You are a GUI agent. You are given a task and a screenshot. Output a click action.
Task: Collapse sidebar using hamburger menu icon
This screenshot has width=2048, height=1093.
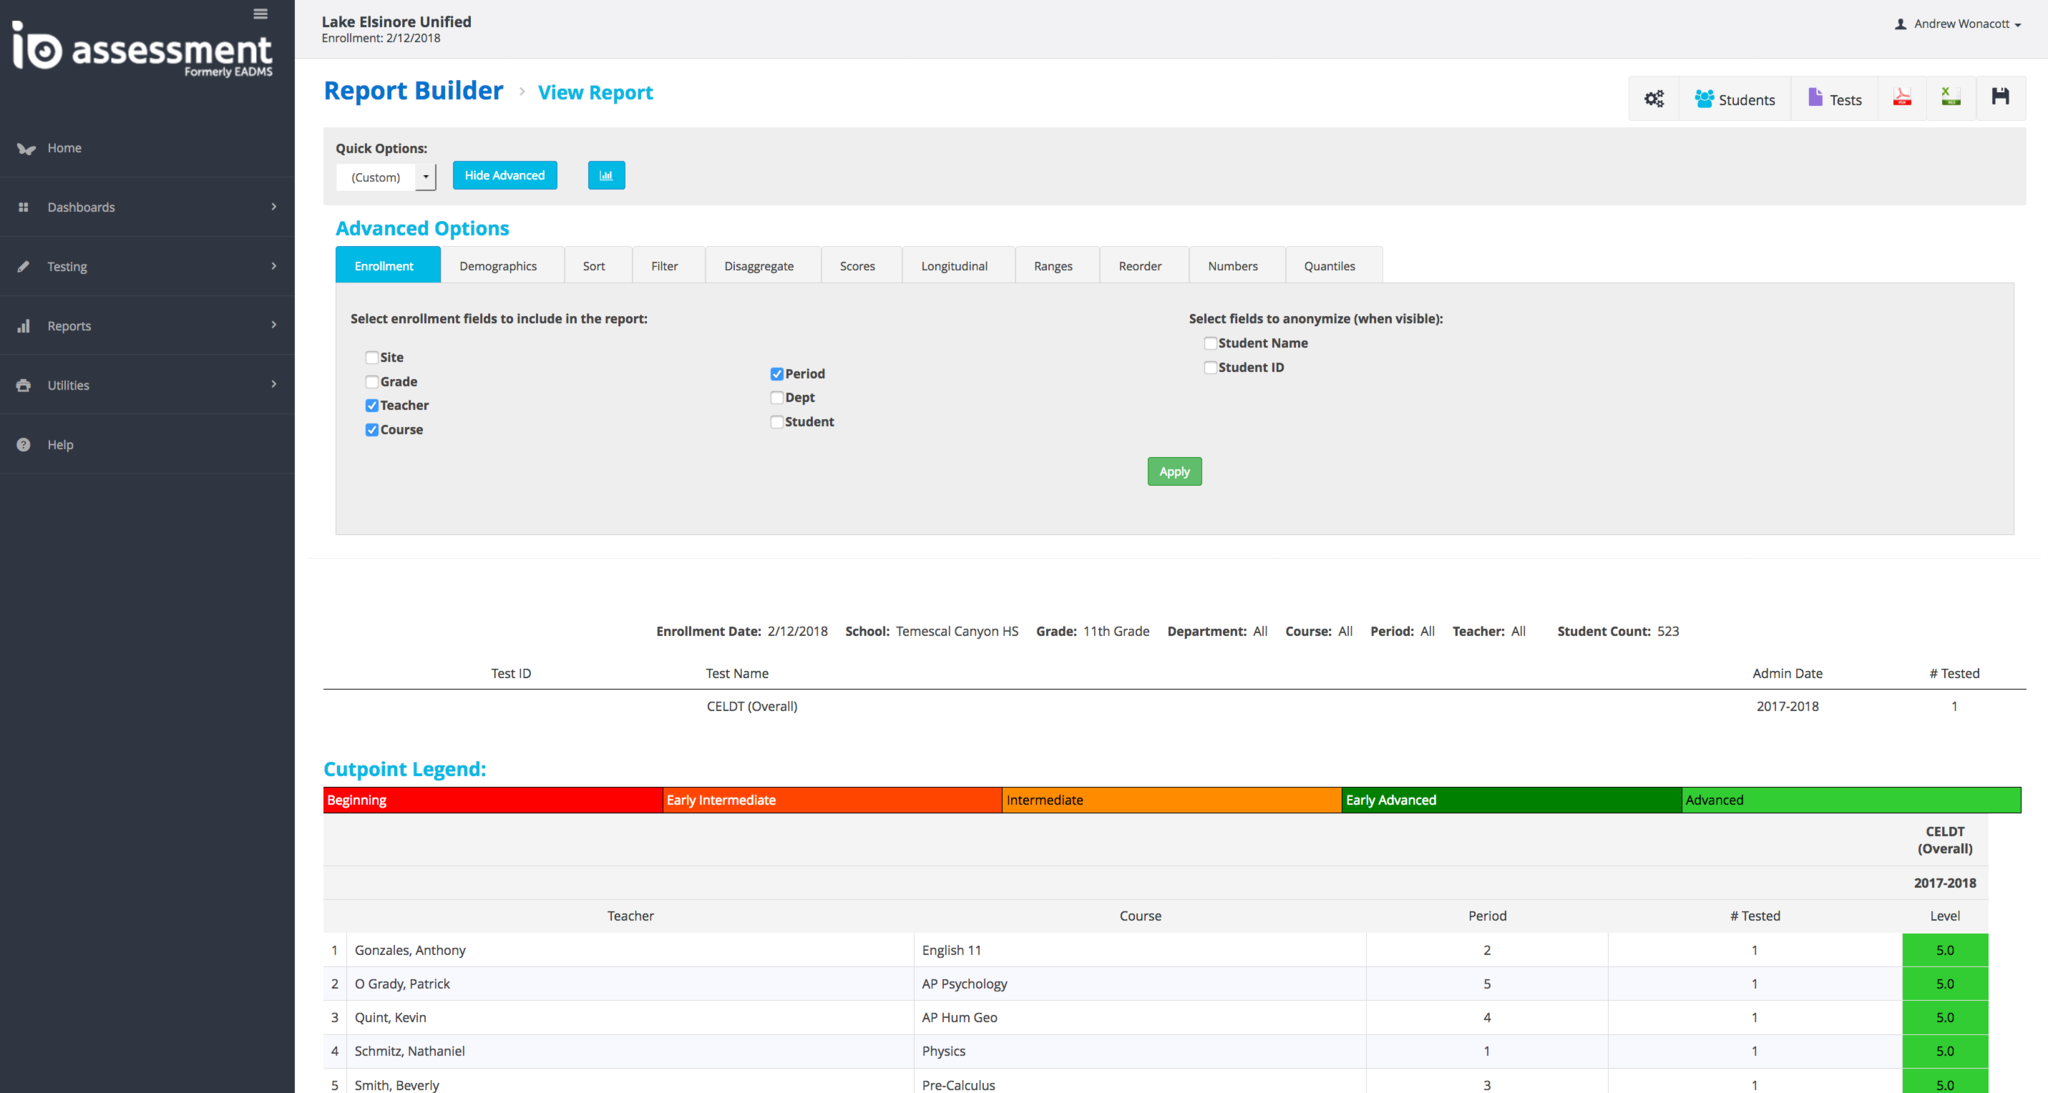[x=260, y=14]
